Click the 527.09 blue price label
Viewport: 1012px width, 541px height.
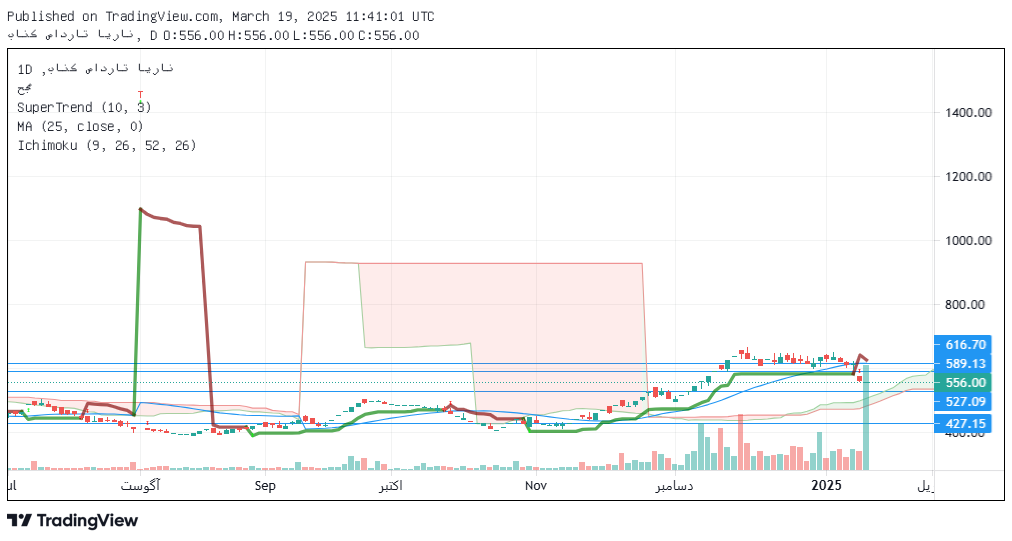(x=962, y=402)
